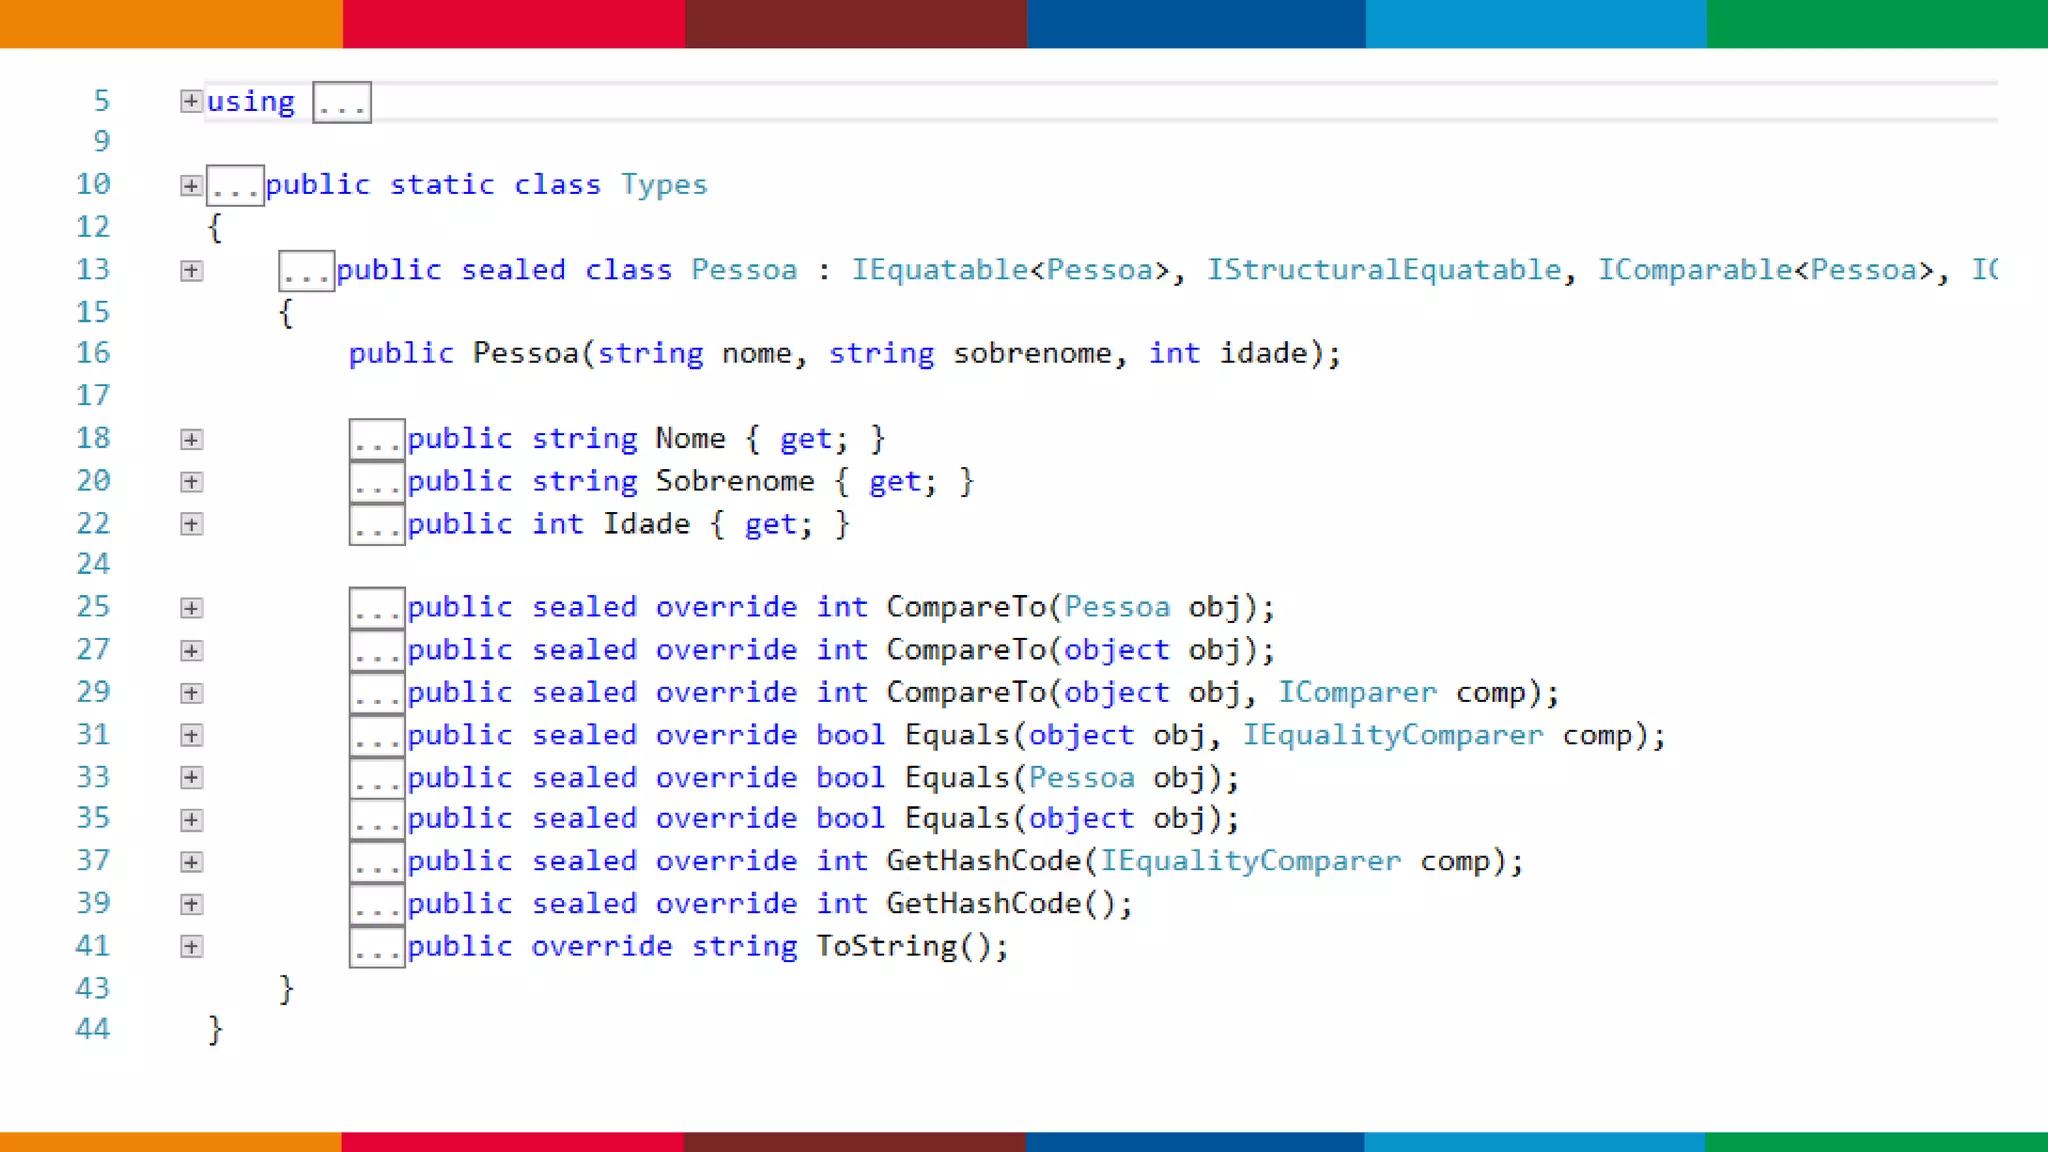This screenshot has height=1152, width=2048.
Task: Expand outlining node beside Idade property
Action: click(191, 524)
